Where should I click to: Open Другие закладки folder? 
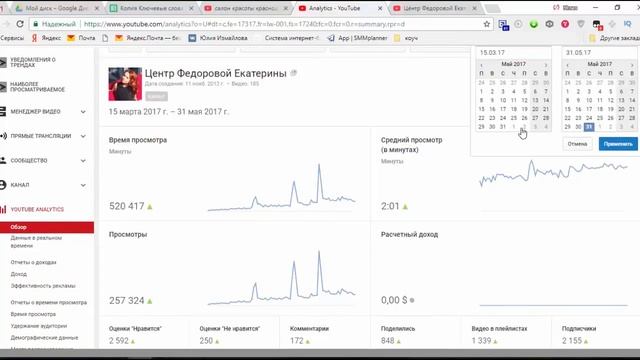[614, 38]
